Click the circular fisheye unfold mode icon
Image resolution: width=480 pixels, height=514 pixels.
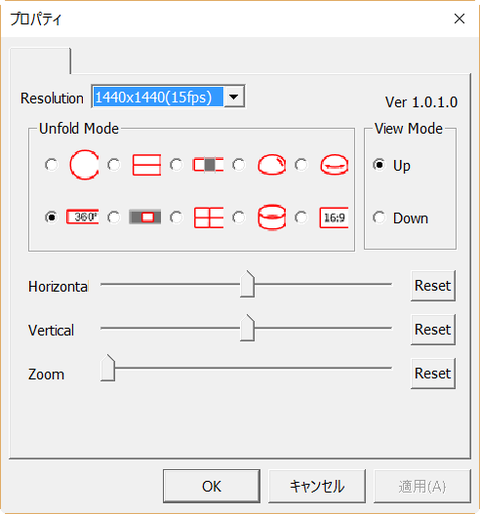pyautogui.click(x=84, y=165)
